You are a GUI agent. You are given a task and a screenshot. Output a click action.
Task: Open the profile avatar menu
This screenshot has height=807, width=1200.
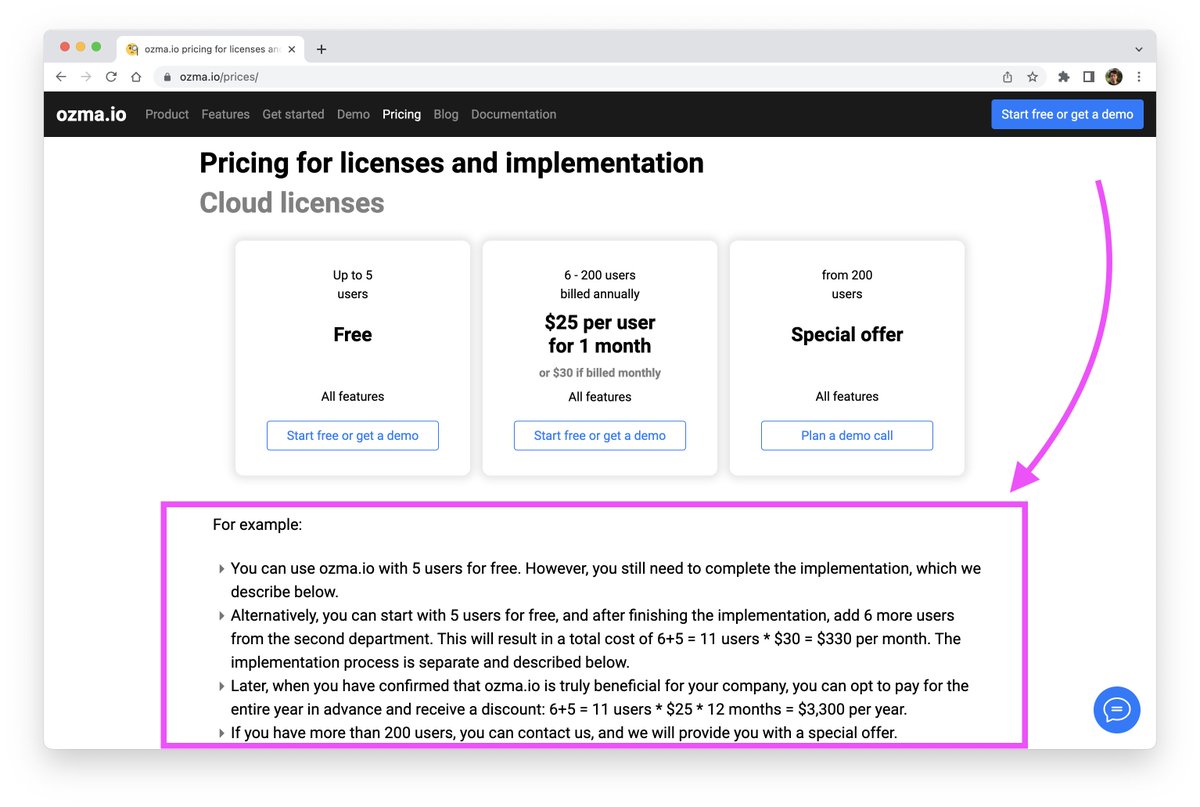coord(1114,77)
